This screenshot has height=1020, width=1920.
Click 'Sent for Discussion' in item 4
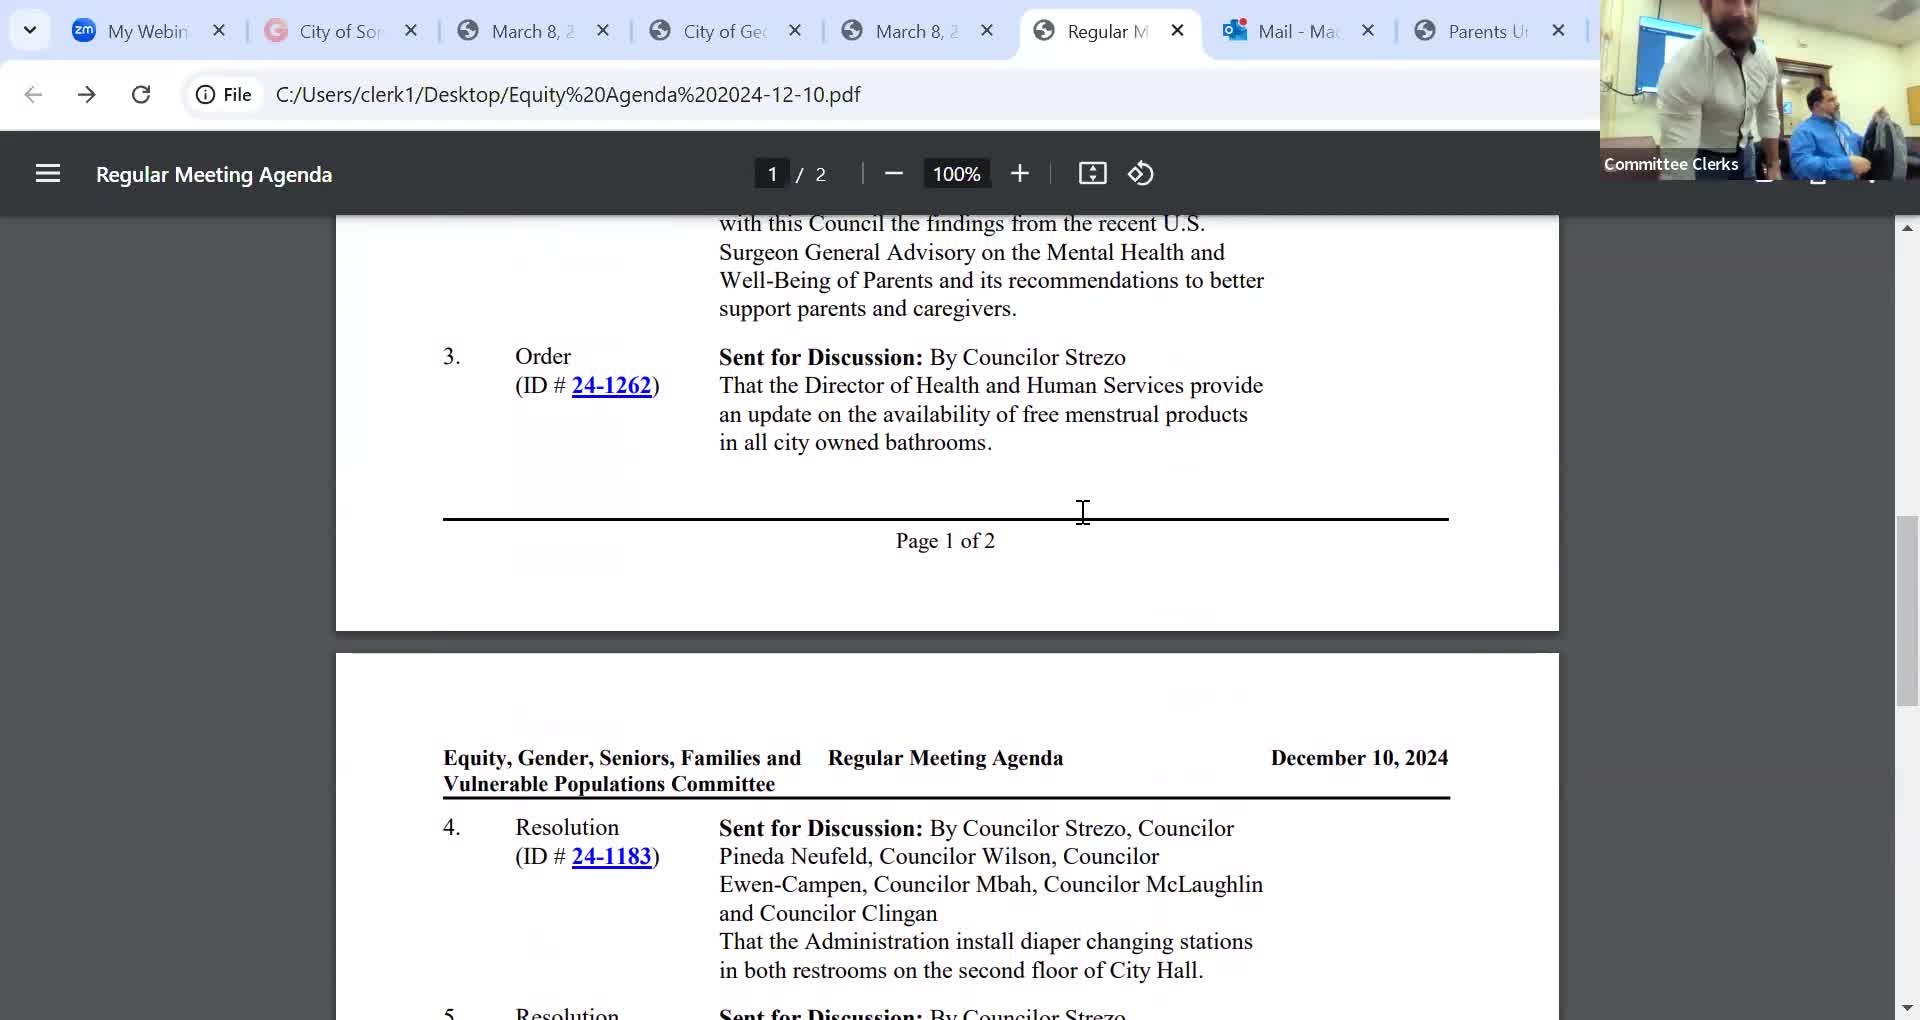(x=821, y=829)
